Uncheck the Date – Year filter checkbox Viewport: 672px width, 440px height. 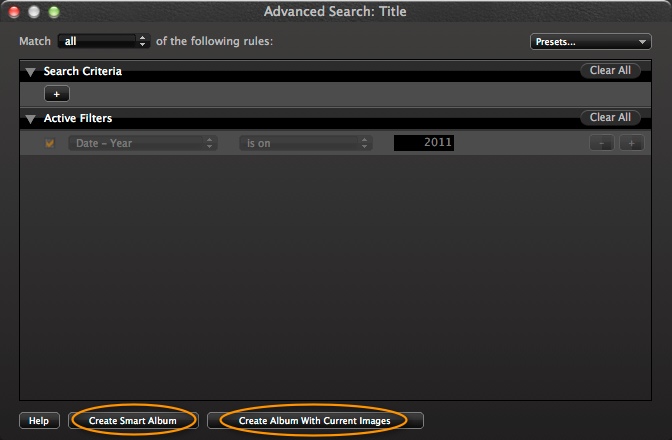[50, 143]
